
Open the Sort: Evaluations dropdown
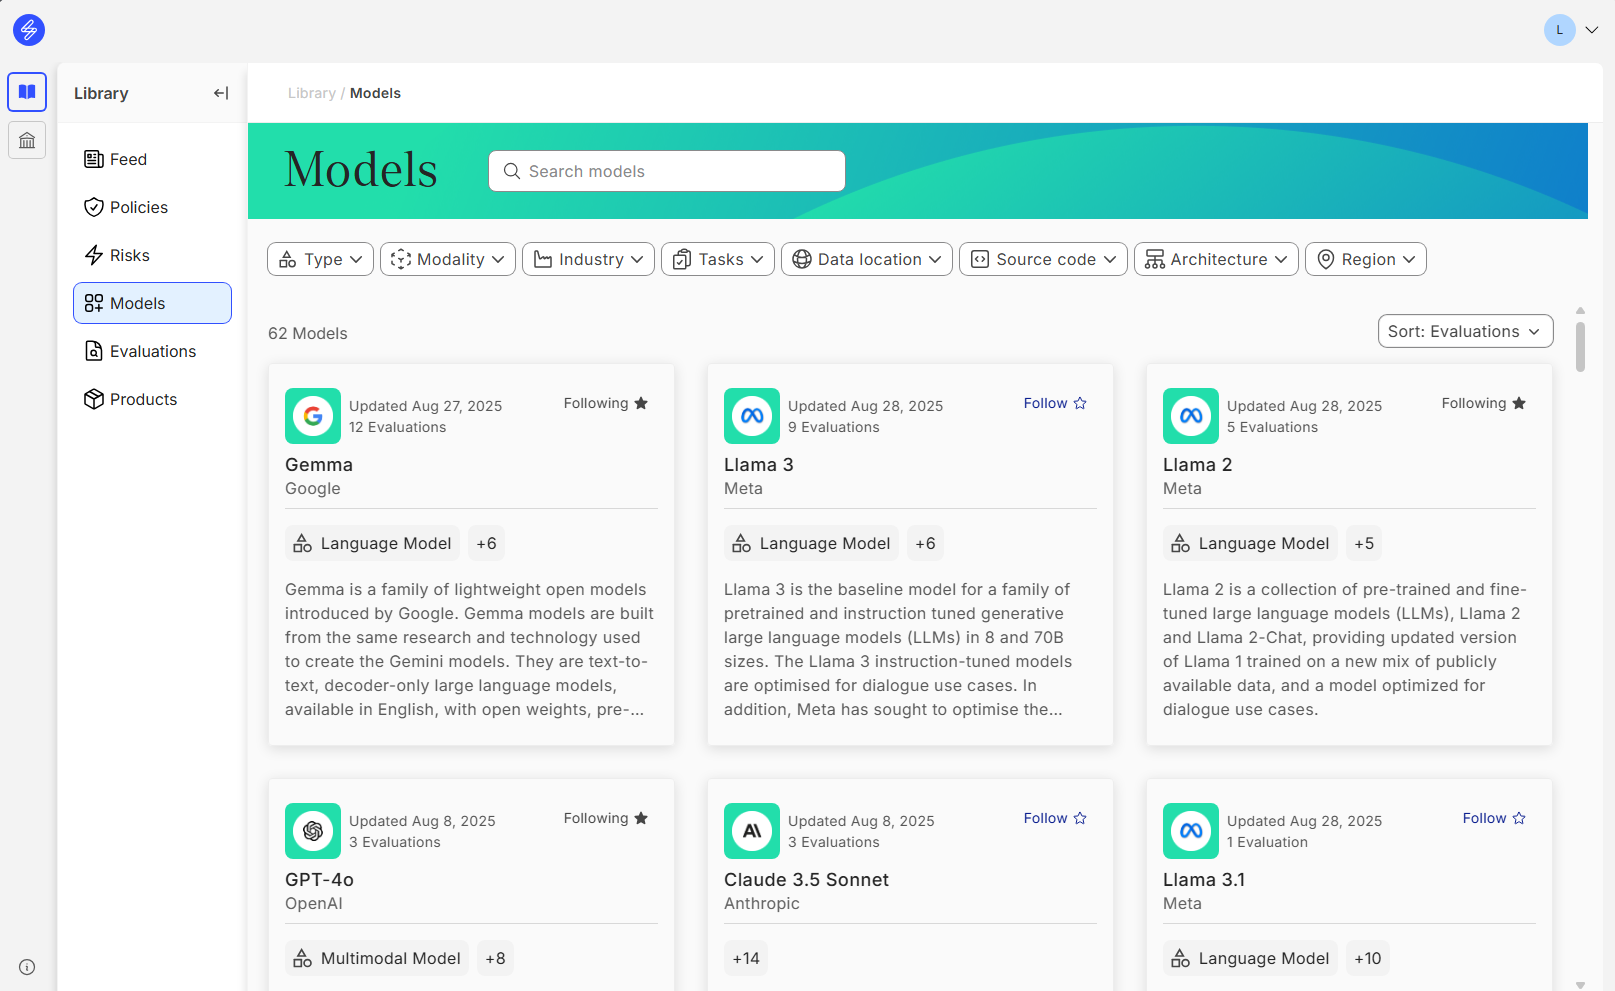click(x=1465, y=331)
